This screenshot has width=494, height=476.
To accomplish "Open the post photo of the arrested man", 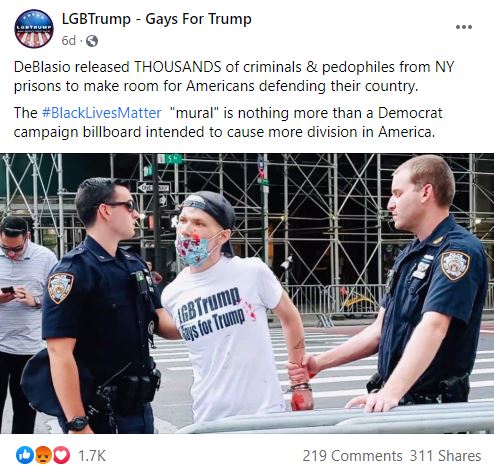I will click(247, 293).
